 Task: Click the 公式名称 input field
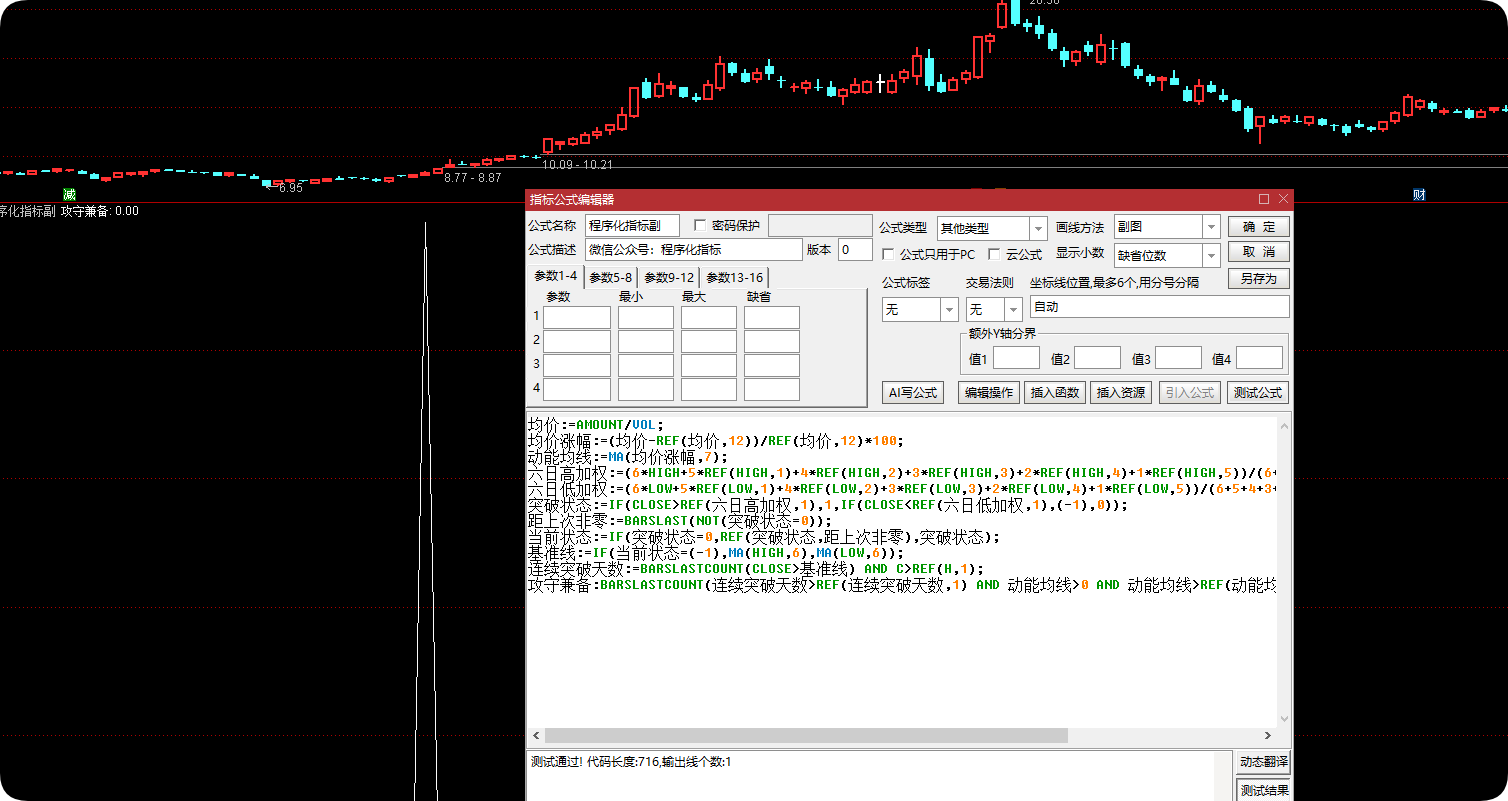tap(632, 226)
